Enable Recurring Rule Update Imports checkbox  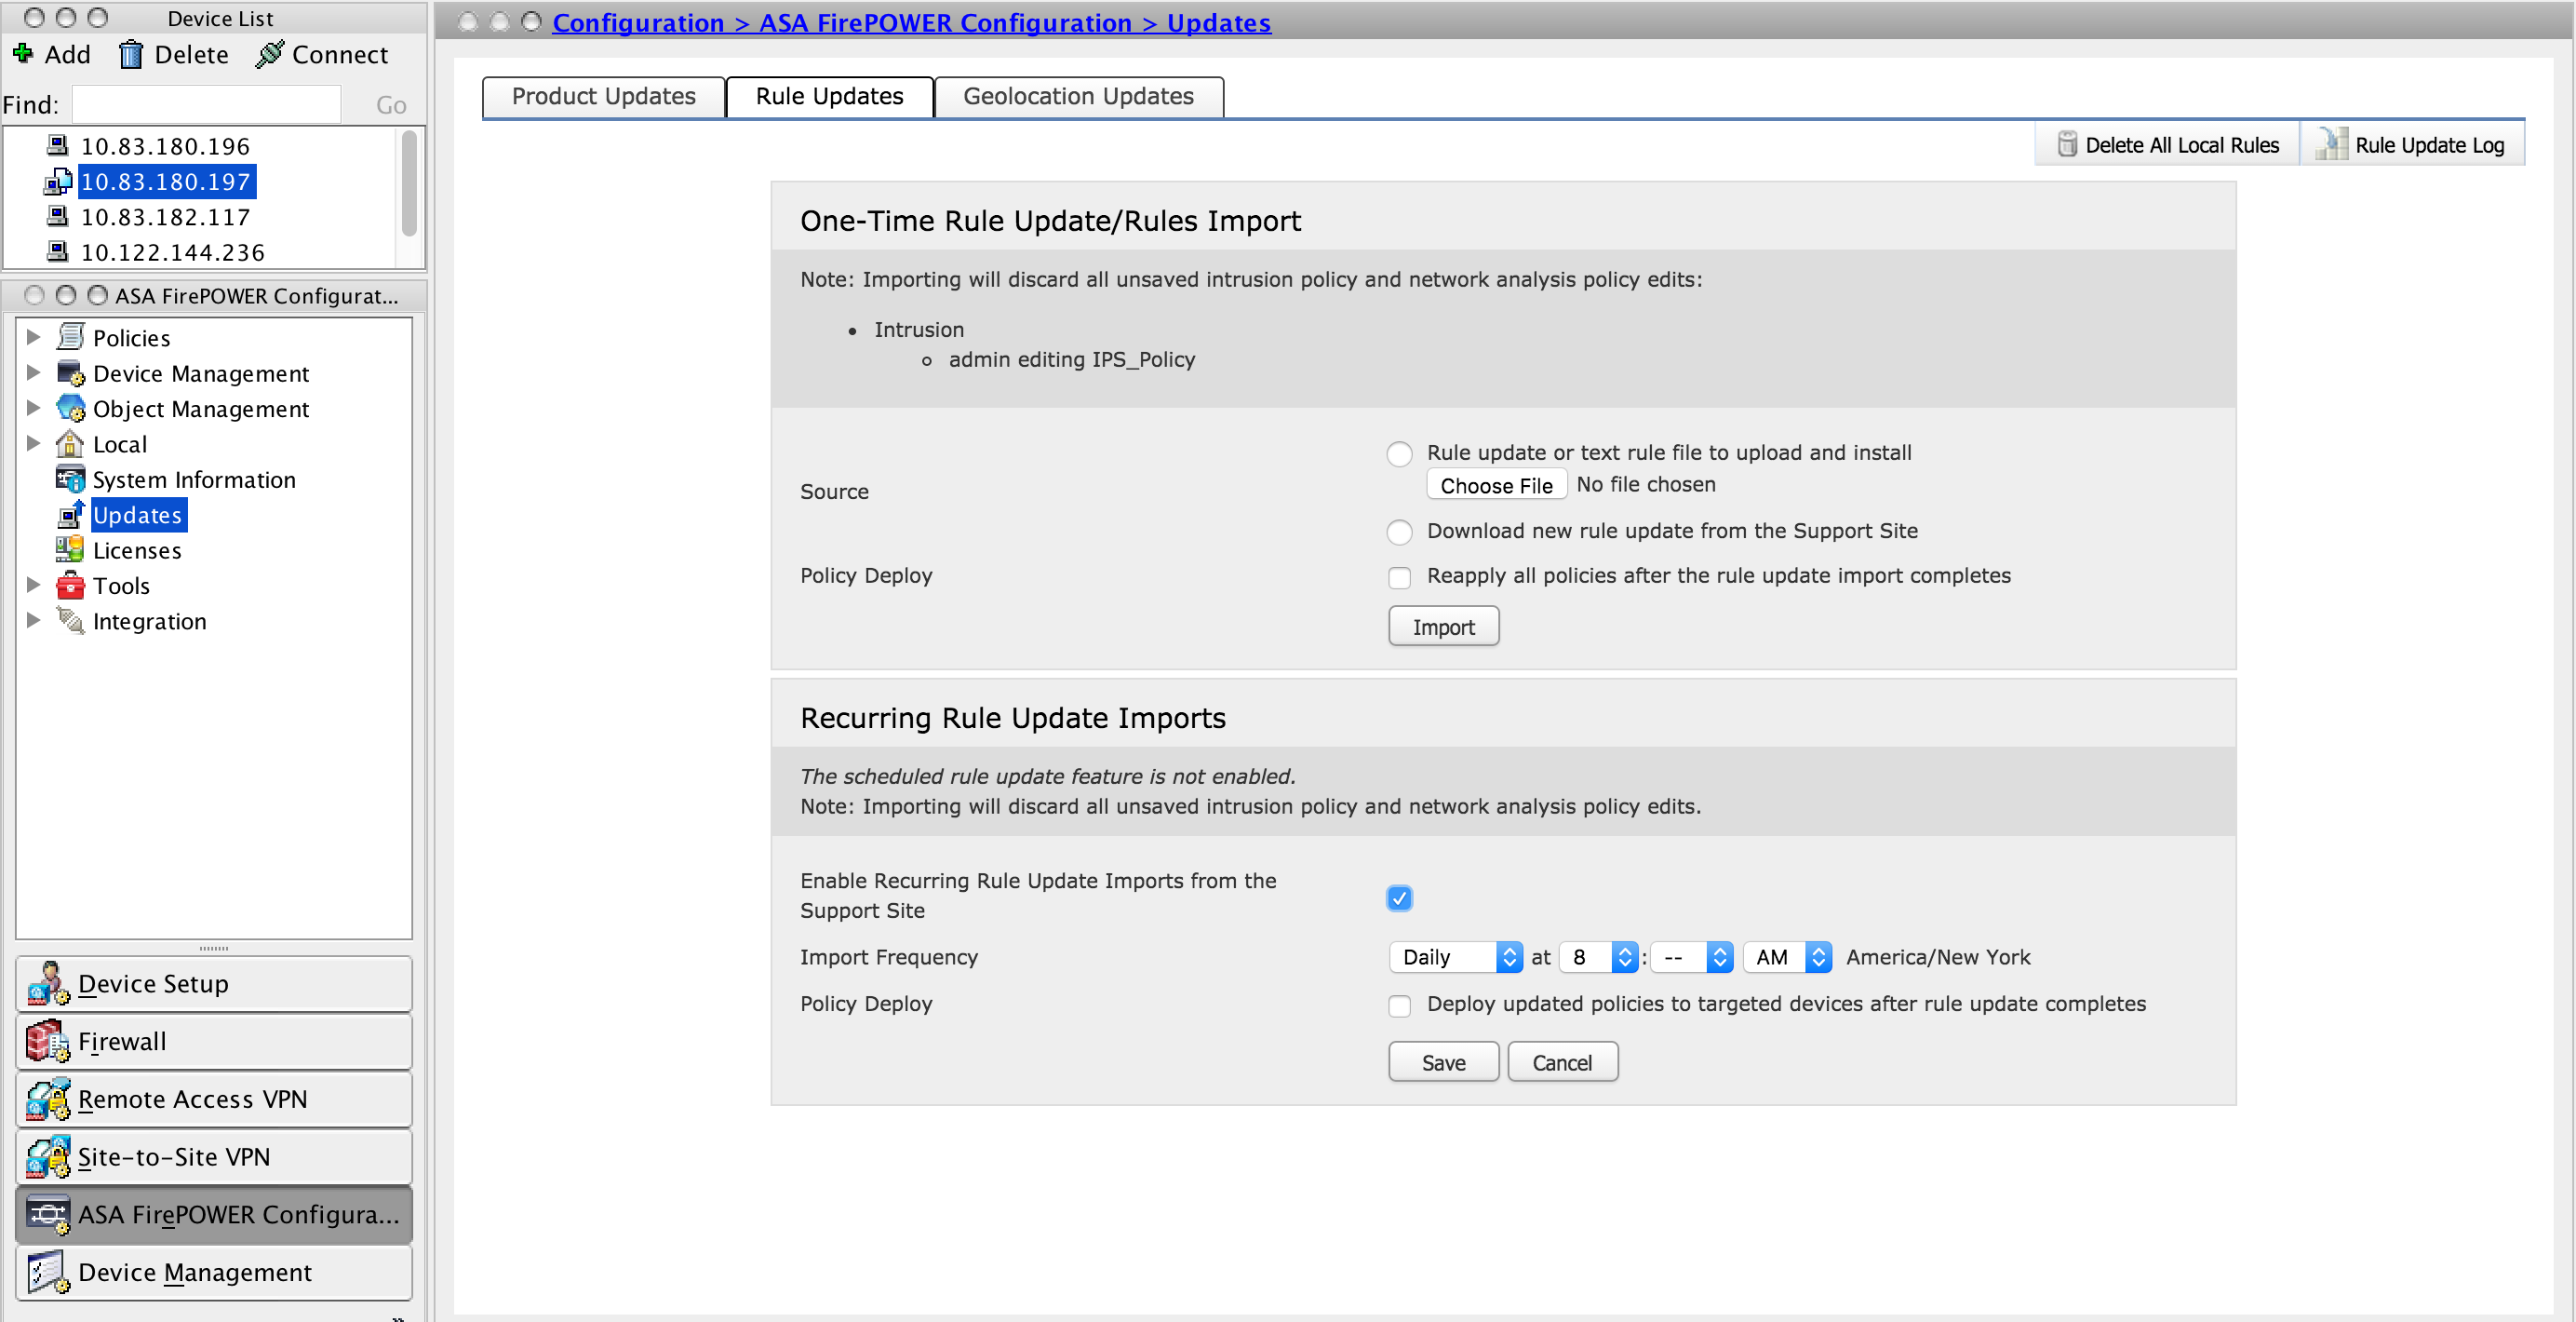click(1400, 897)
